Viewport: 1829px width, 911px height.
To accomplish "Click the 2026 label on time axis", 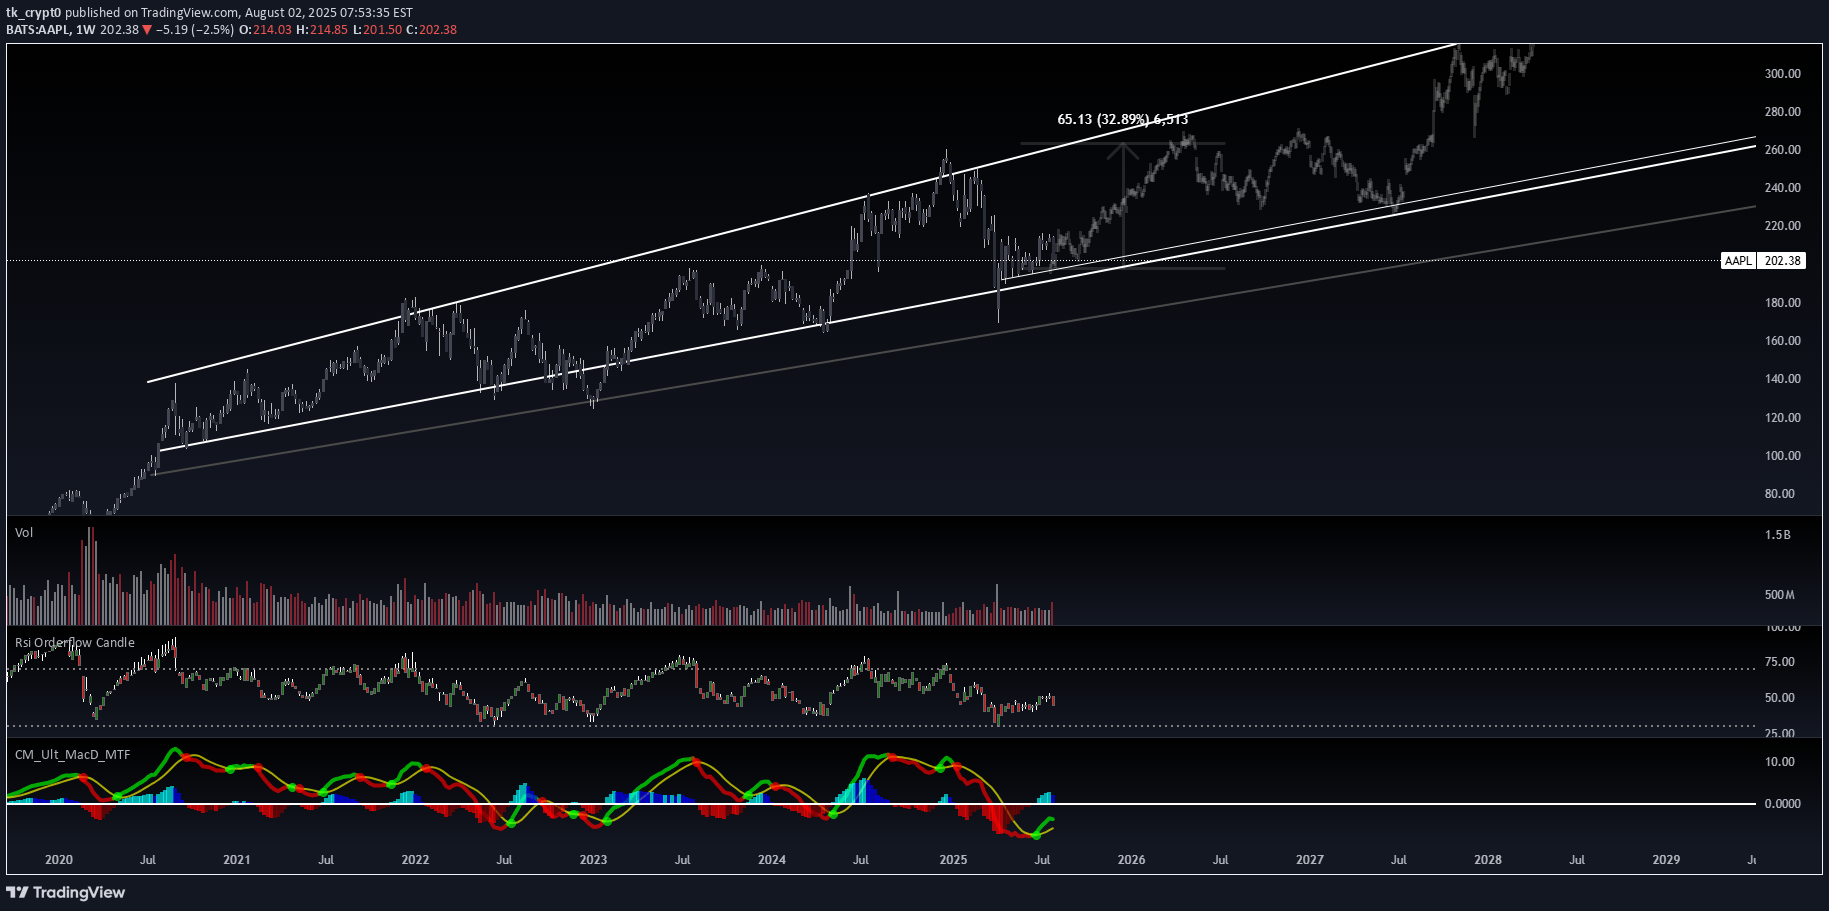I will click(1131, 860).
